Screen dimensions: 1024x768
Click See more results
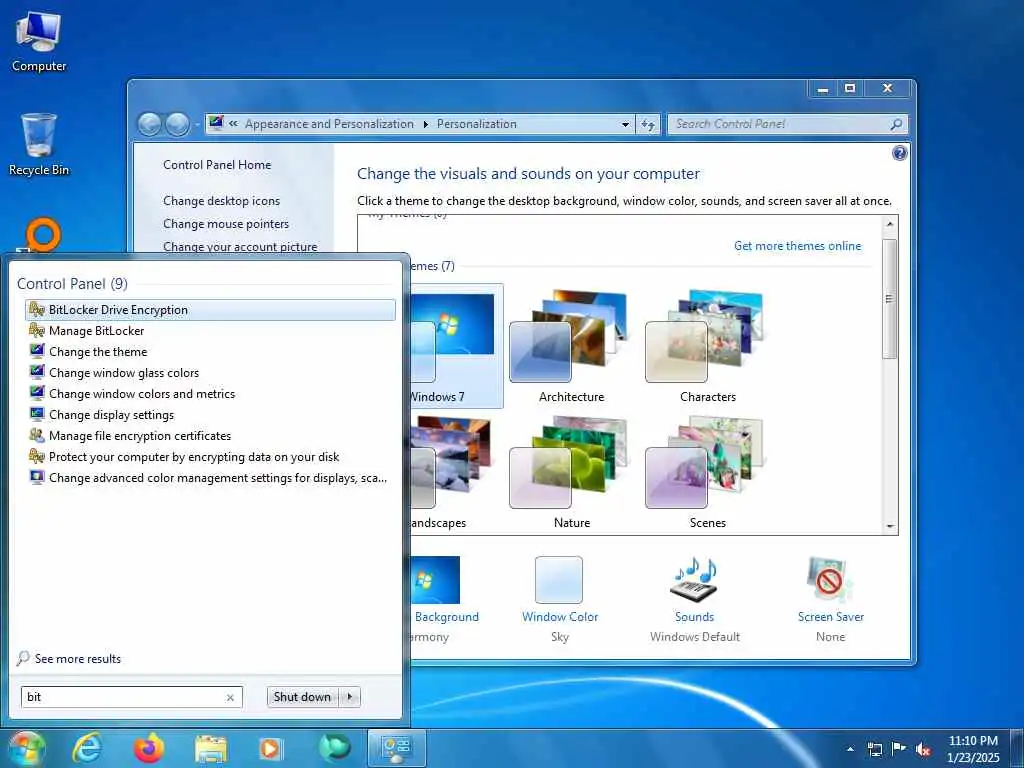69,658
